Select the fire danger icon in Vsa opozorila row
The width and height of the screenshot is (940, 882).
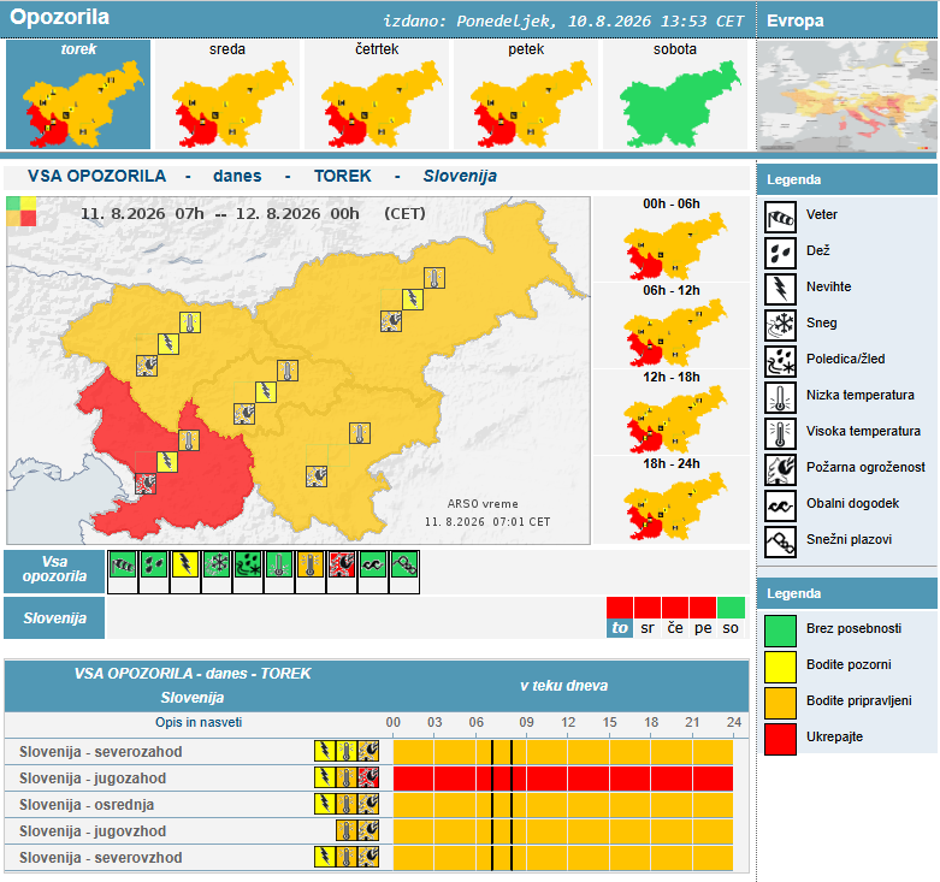pyautogui.click(x=341, y=565)
